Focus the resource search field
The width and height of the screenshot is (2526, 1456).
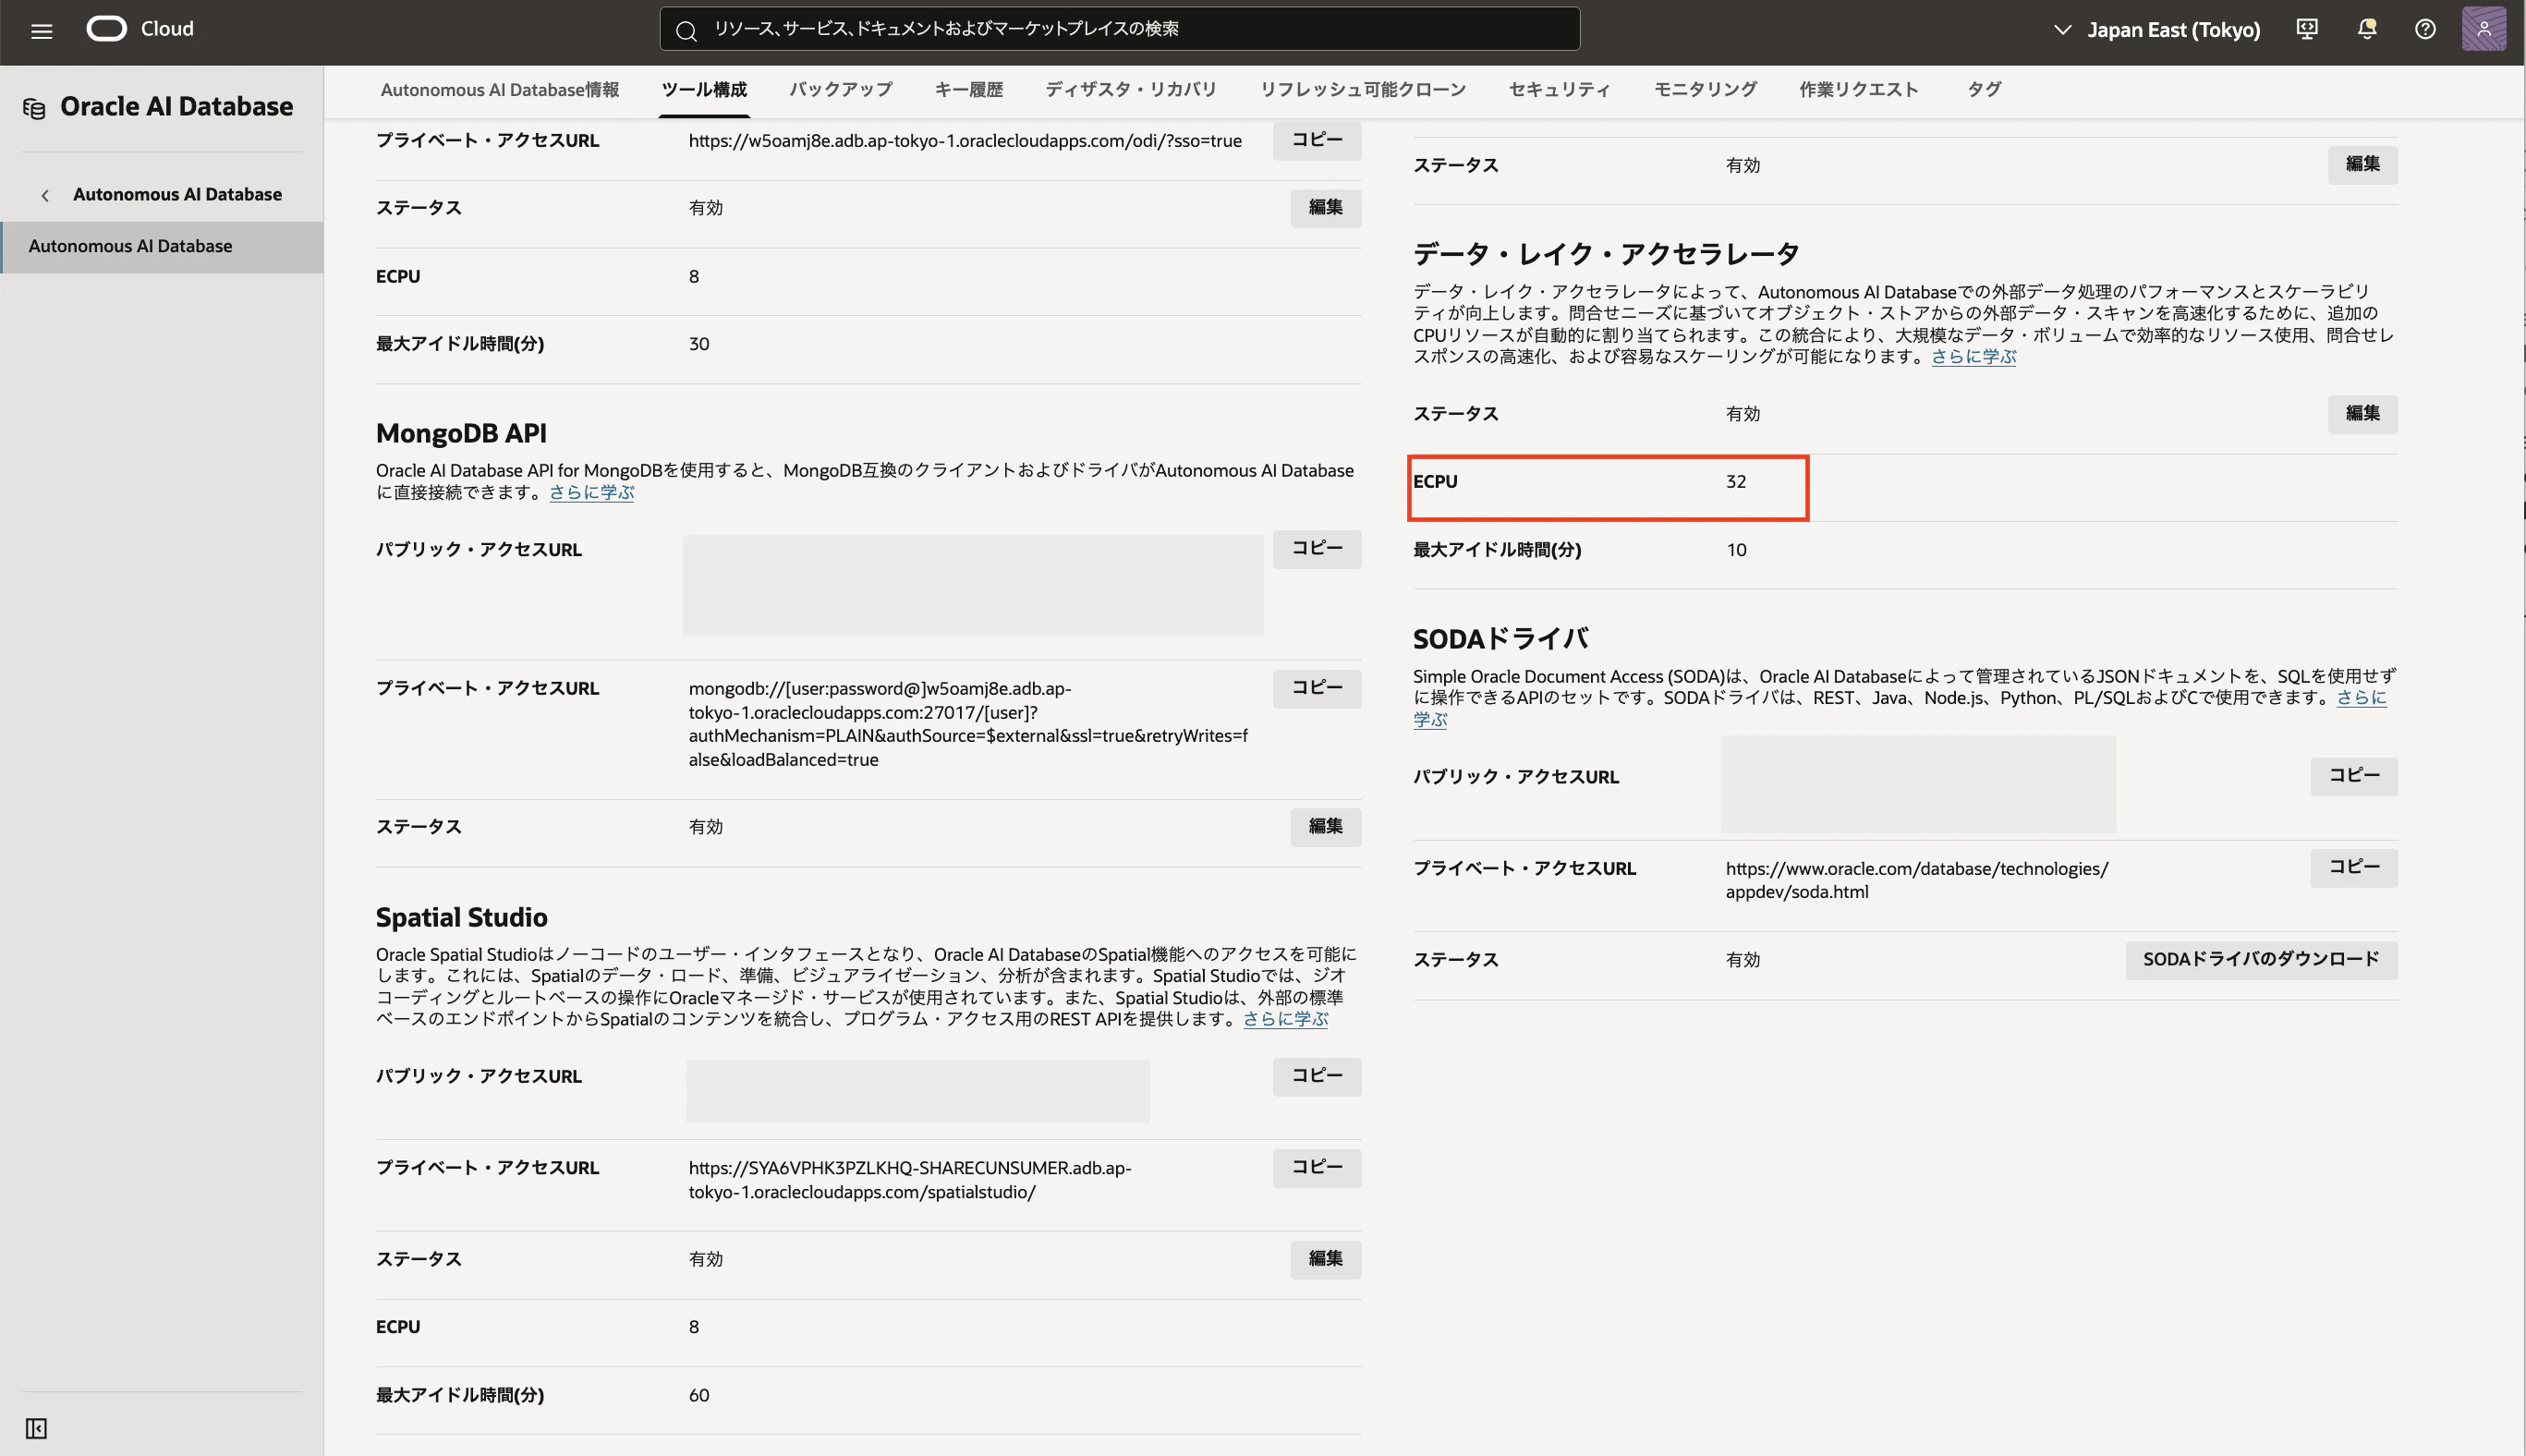(x=1120, y=29)
